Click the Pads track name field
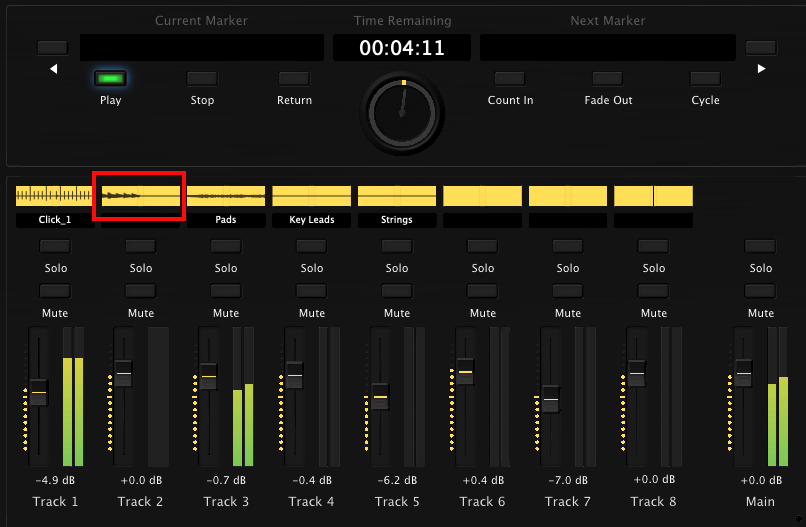The image size is (806, 527). [x=226, y=220]
